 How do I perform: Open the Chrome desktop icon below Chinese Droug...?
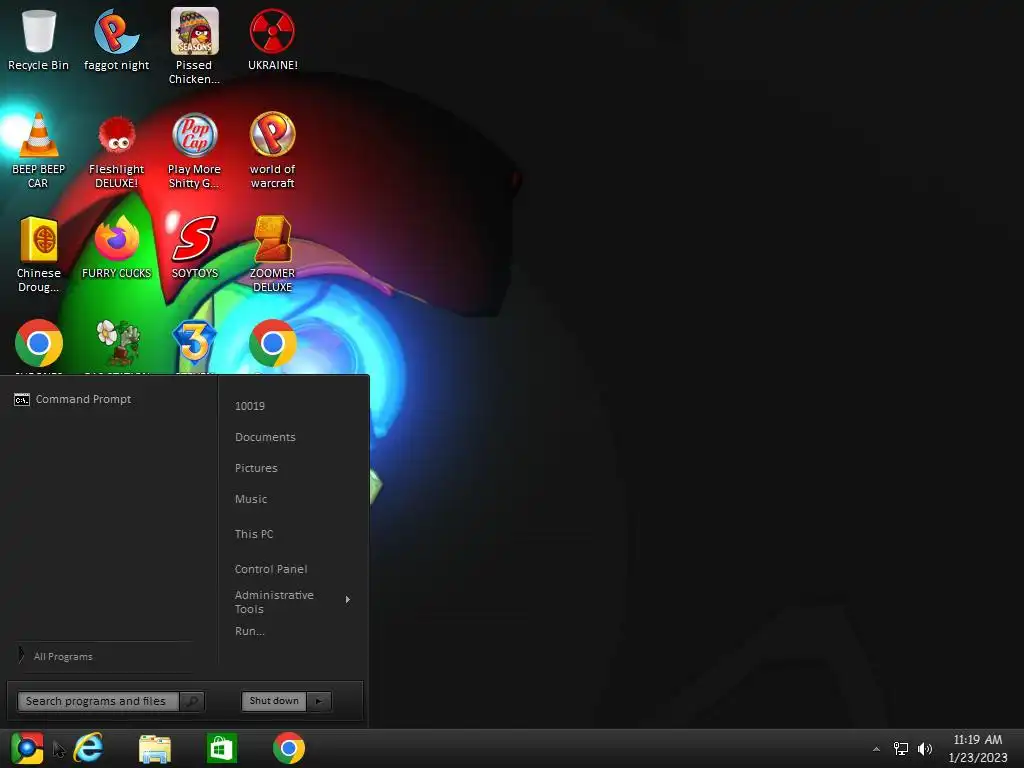(39, 343)
